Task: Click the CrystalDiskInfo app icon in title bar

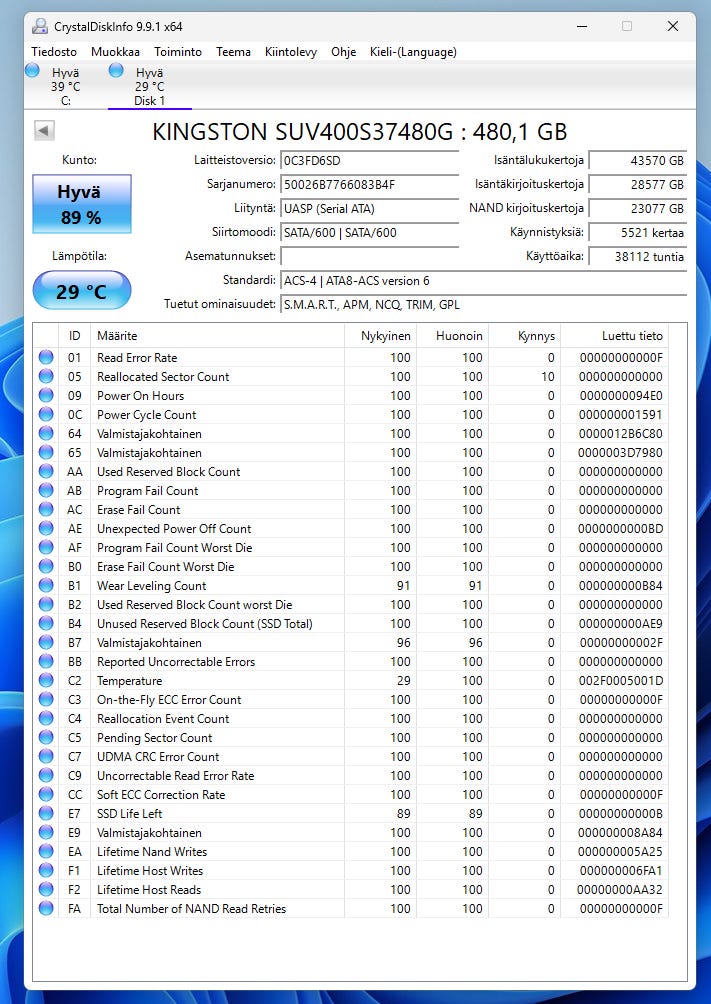Action: pyautogui.click(x=40, y=26)
